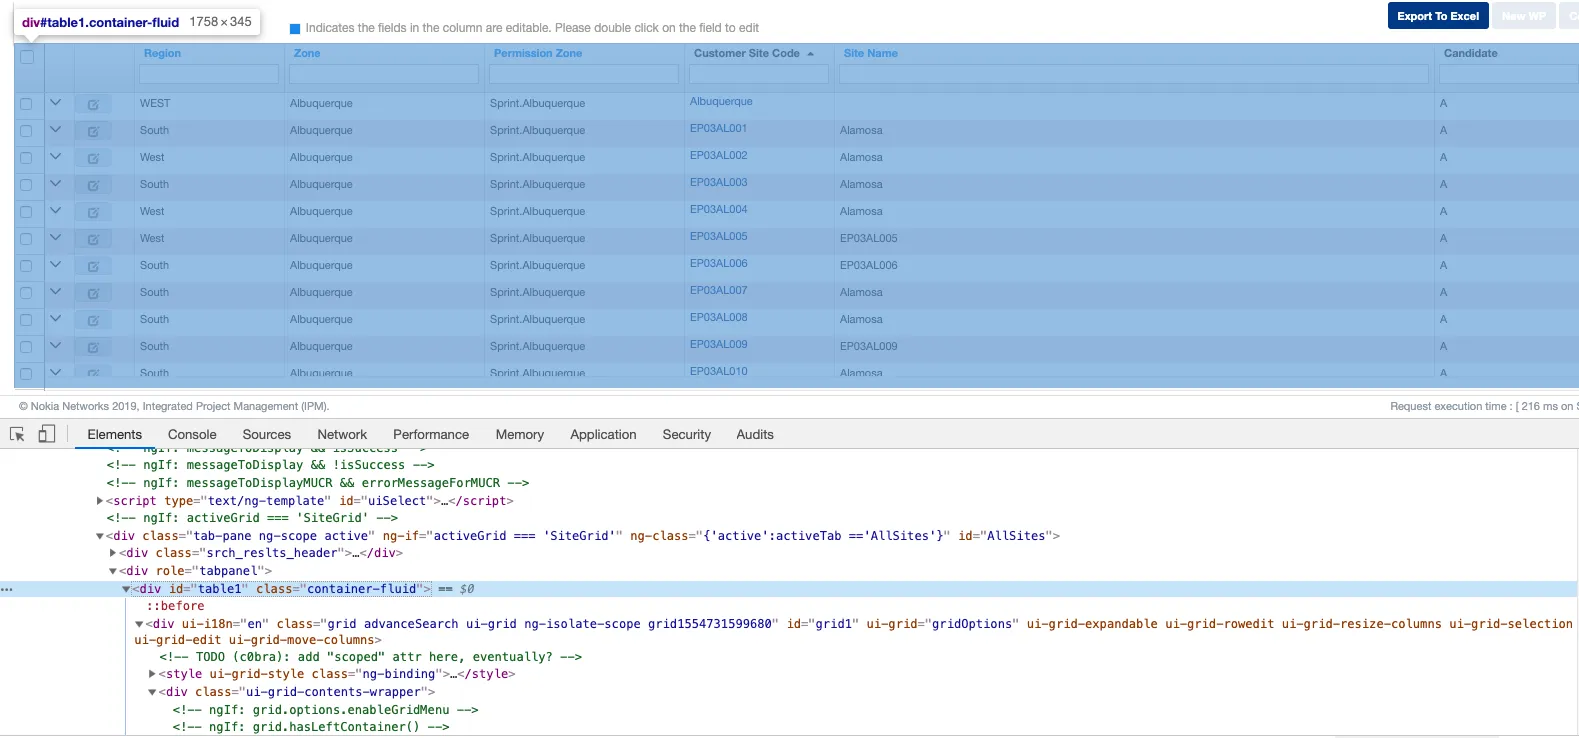Select the checkbox for row EP03AL005

tap(26, 239)
